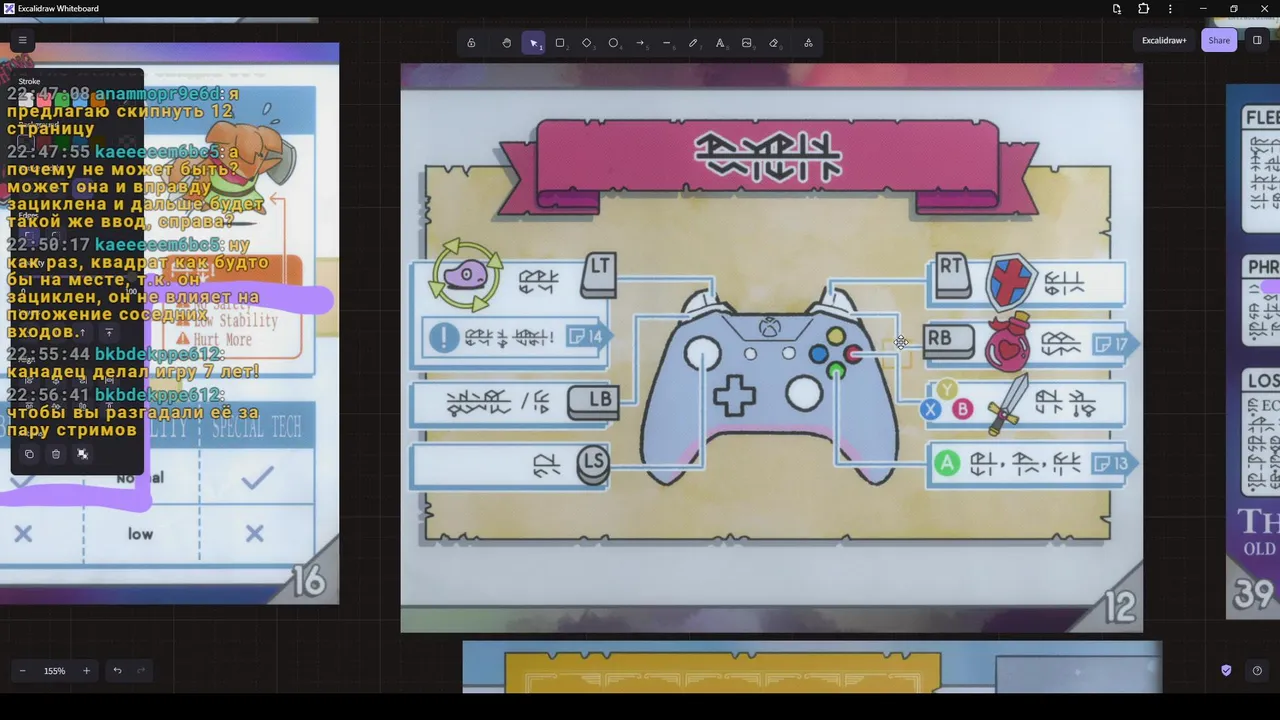Select the Line tool
The width and height of the screenshot is (1280, 720).
tap(667, 43)
